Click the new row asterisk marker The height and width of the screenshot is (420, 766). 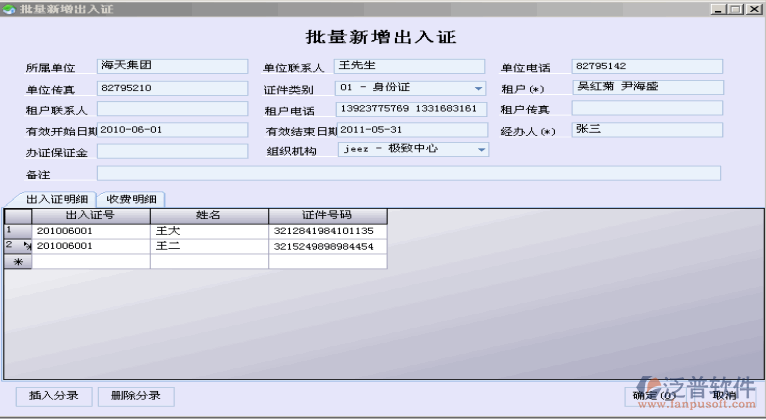(x=17, y=261)
